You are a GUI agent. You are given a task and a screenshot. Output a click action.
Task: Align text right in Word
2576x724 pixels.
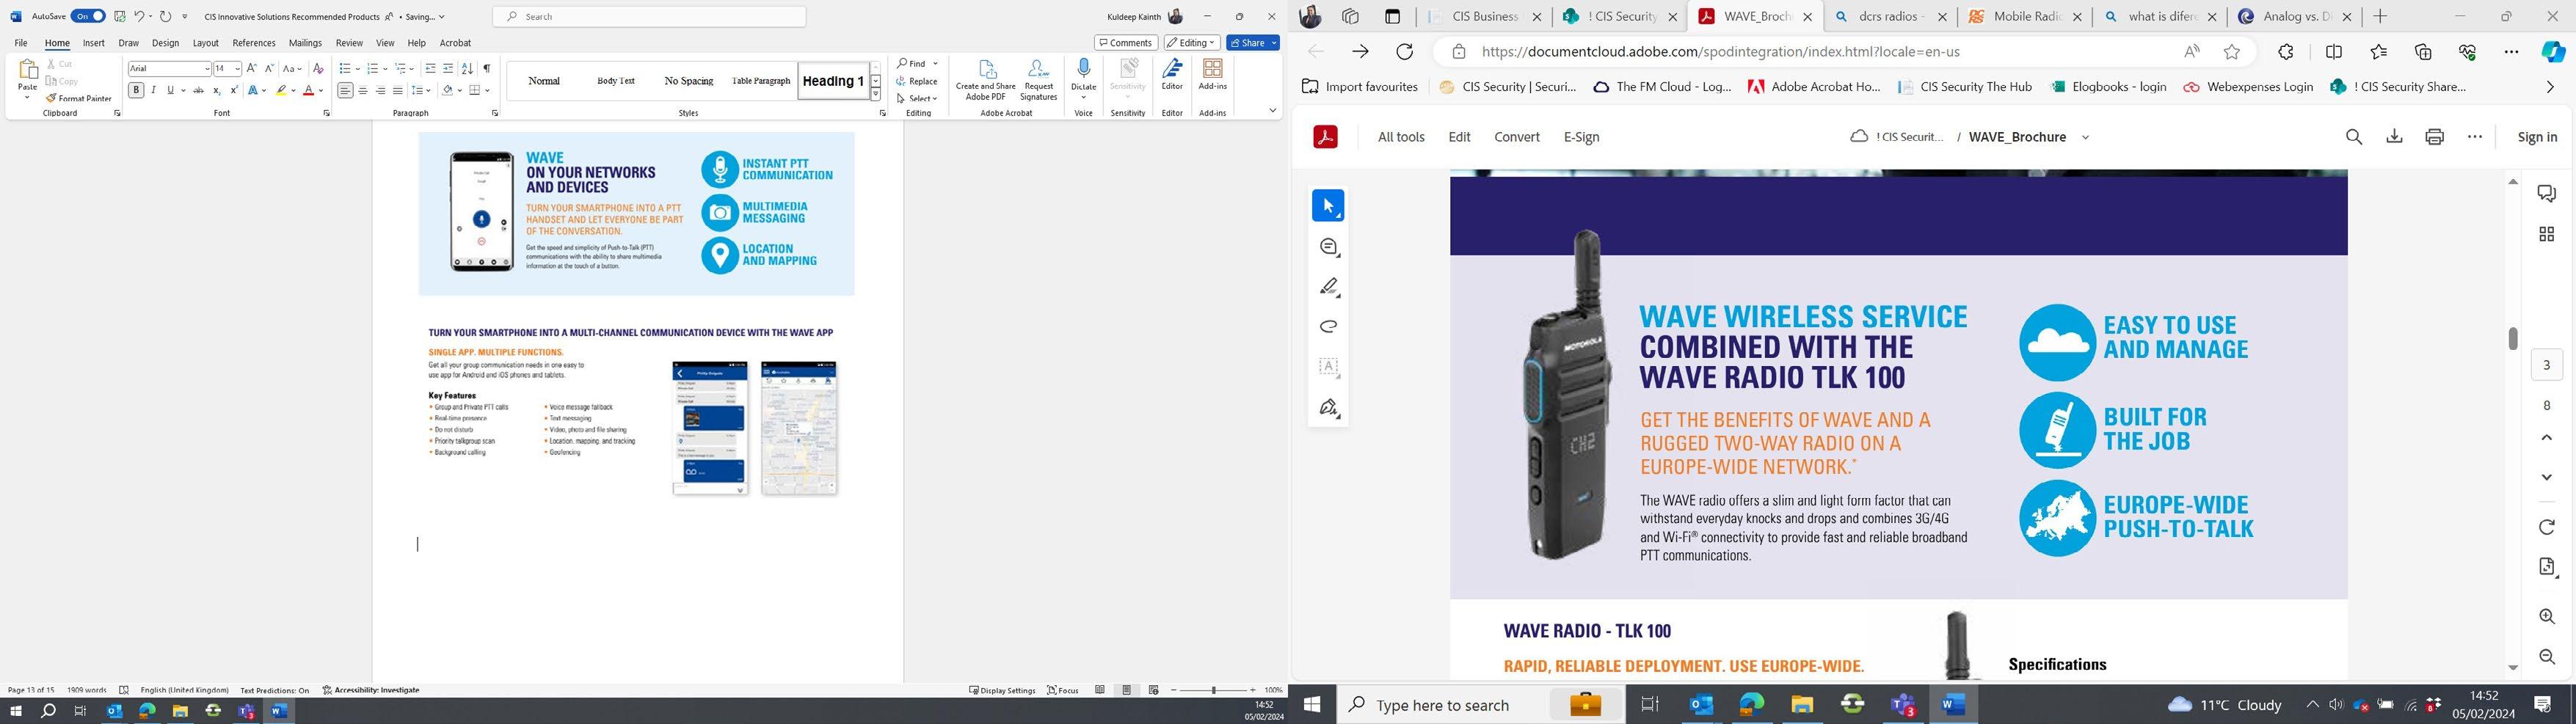coord(381,90)
